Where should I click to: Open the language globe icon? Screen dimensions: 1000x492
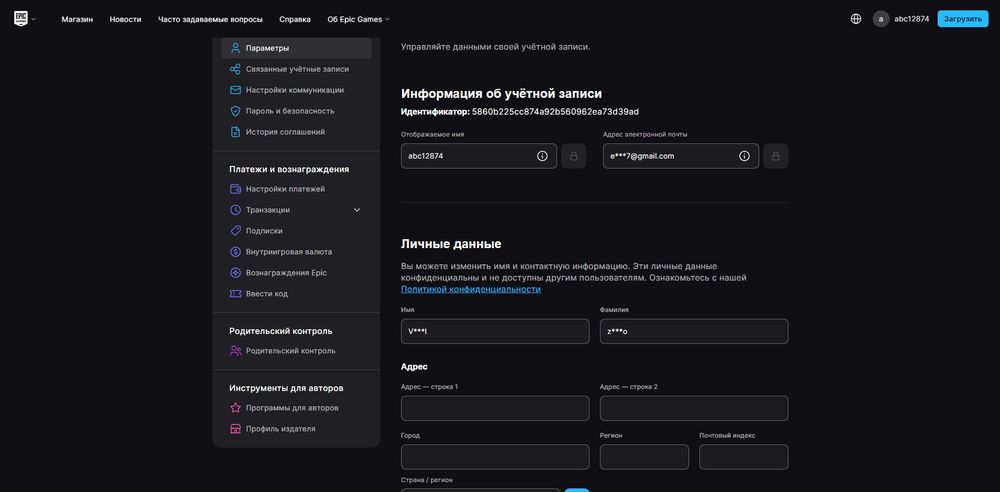[856, 18]
